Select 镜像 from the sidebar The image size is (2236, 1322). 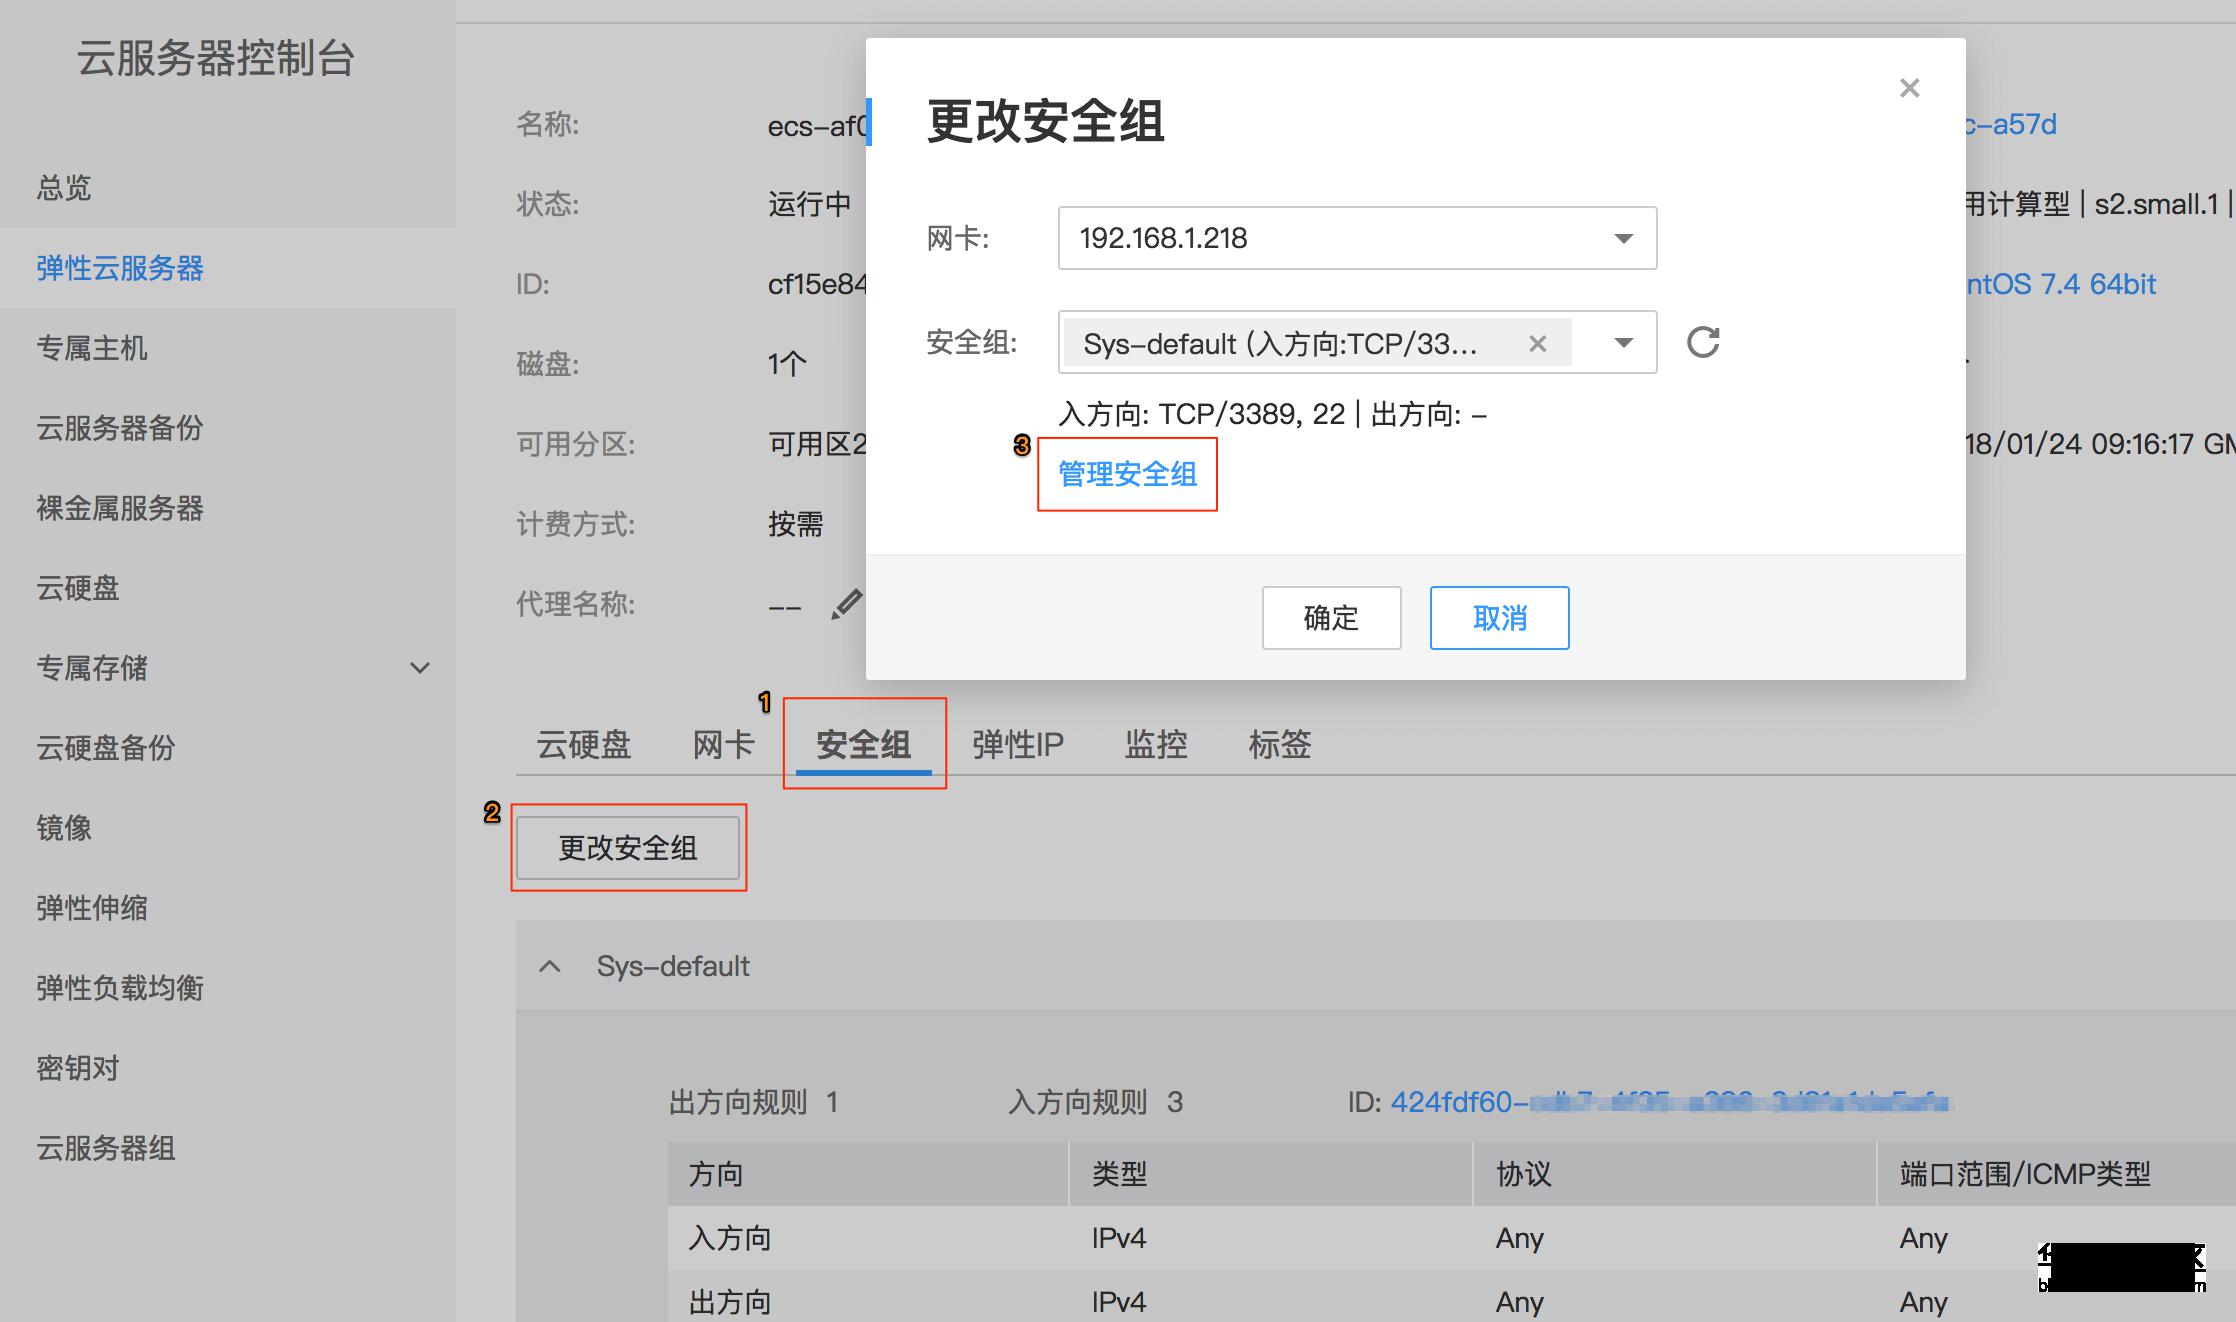coord(64,828)
